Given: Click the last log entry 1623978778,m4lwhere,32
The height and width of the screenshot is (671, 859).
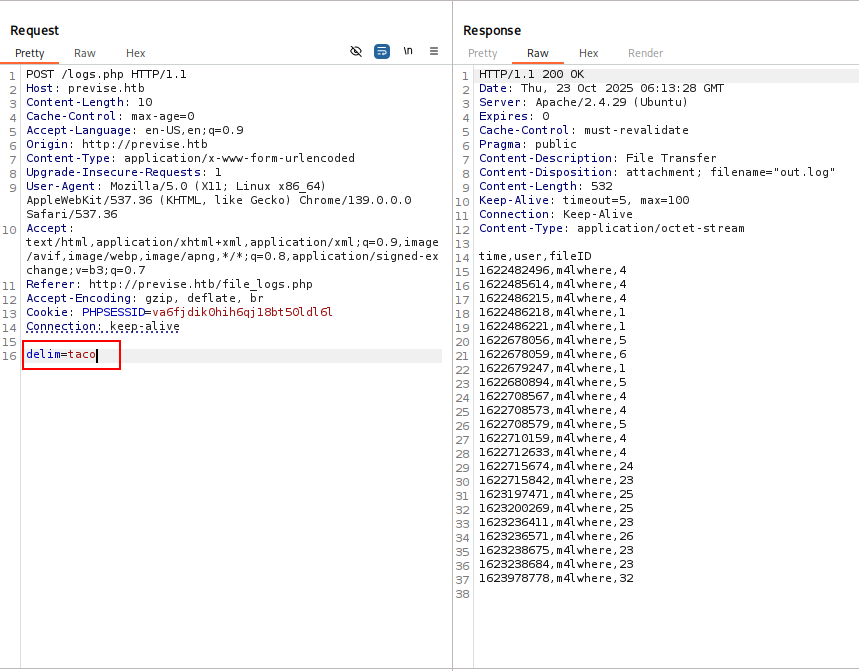Looking at the screenshot, I should pos(556,578).
